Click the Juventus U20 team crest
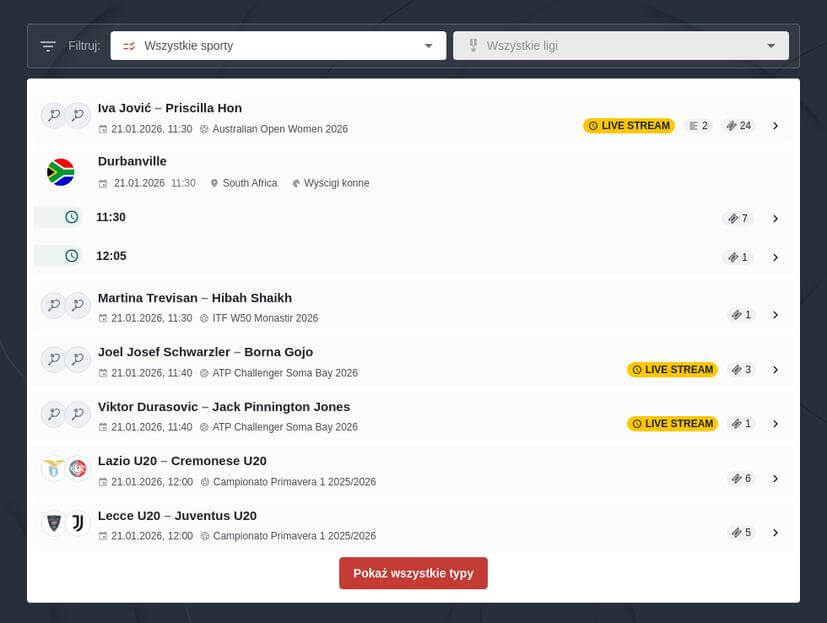 tap(78, 523)
